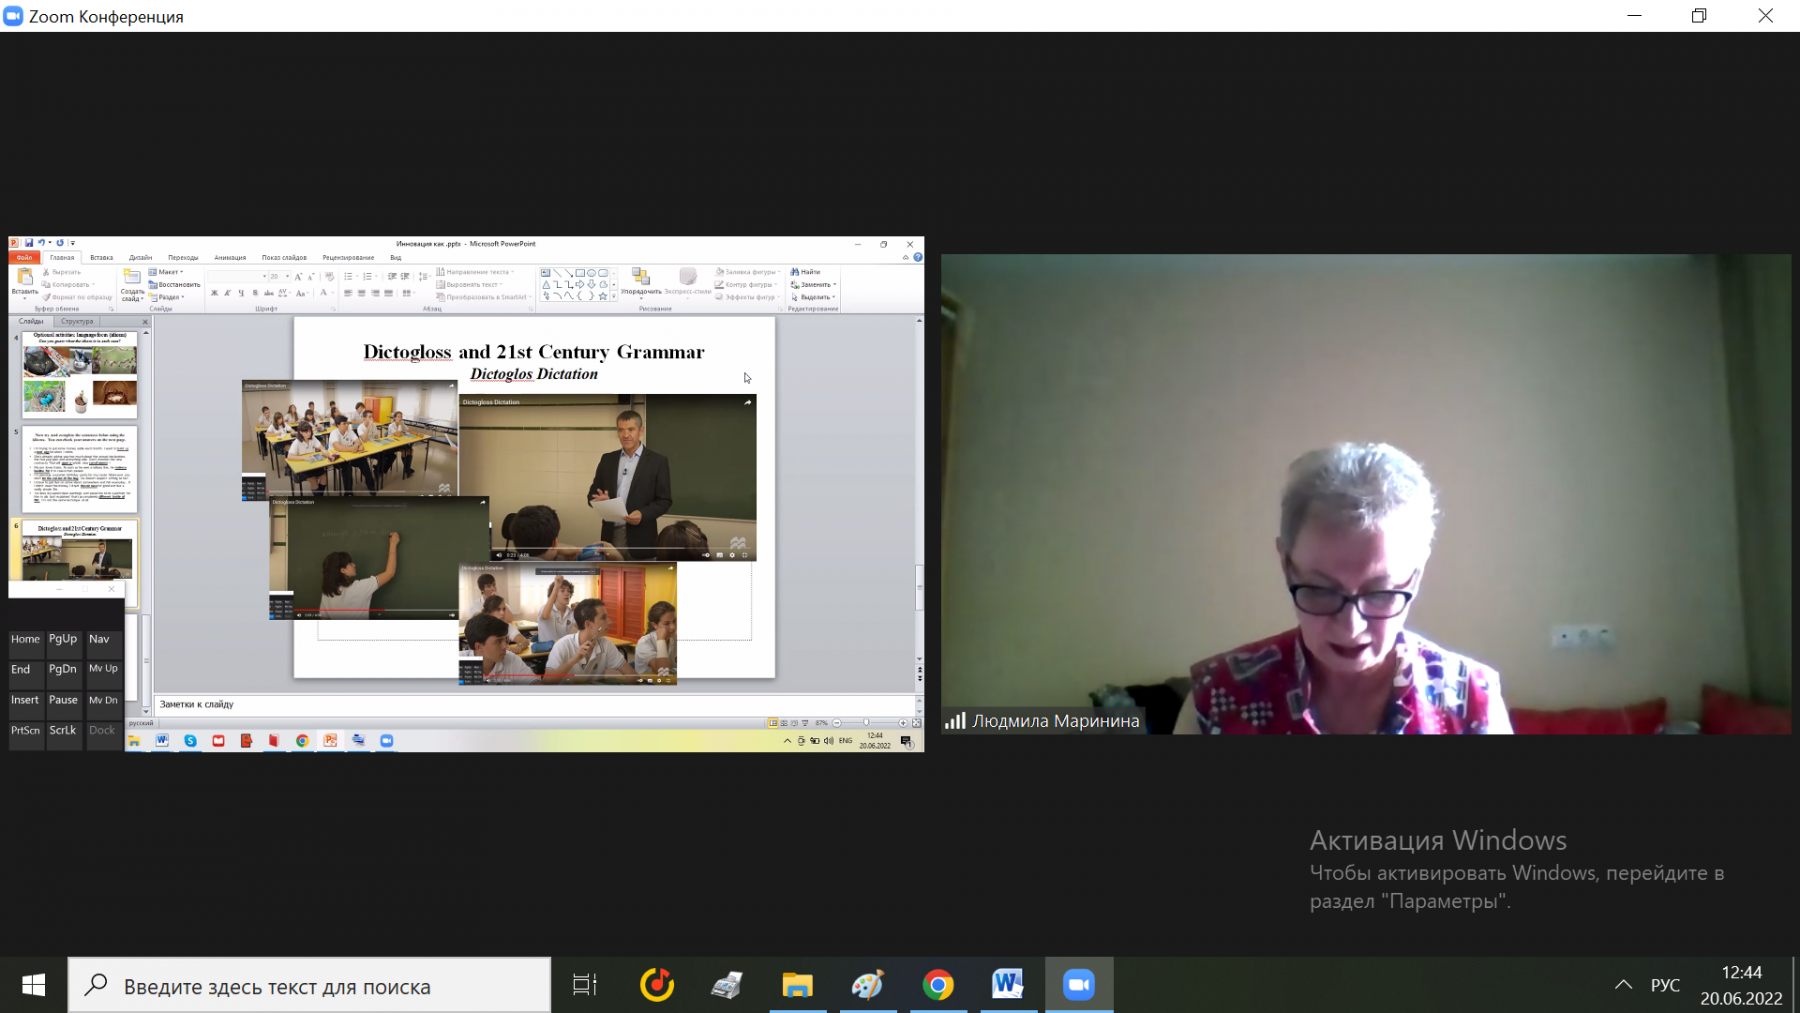Switch to the Insert (Вставка) ribbon tab

(102, 257)
